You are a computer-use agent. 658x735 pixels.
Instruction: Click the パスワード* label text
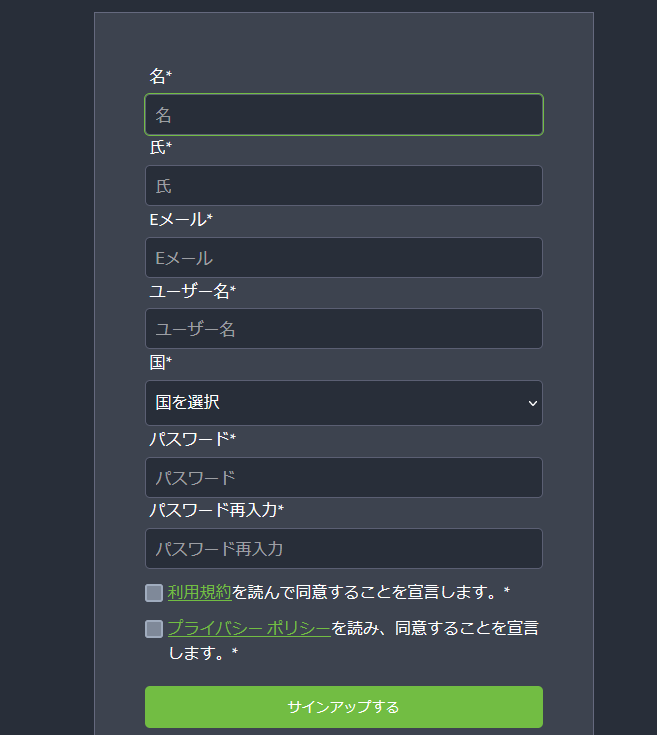tap(192, 439)
